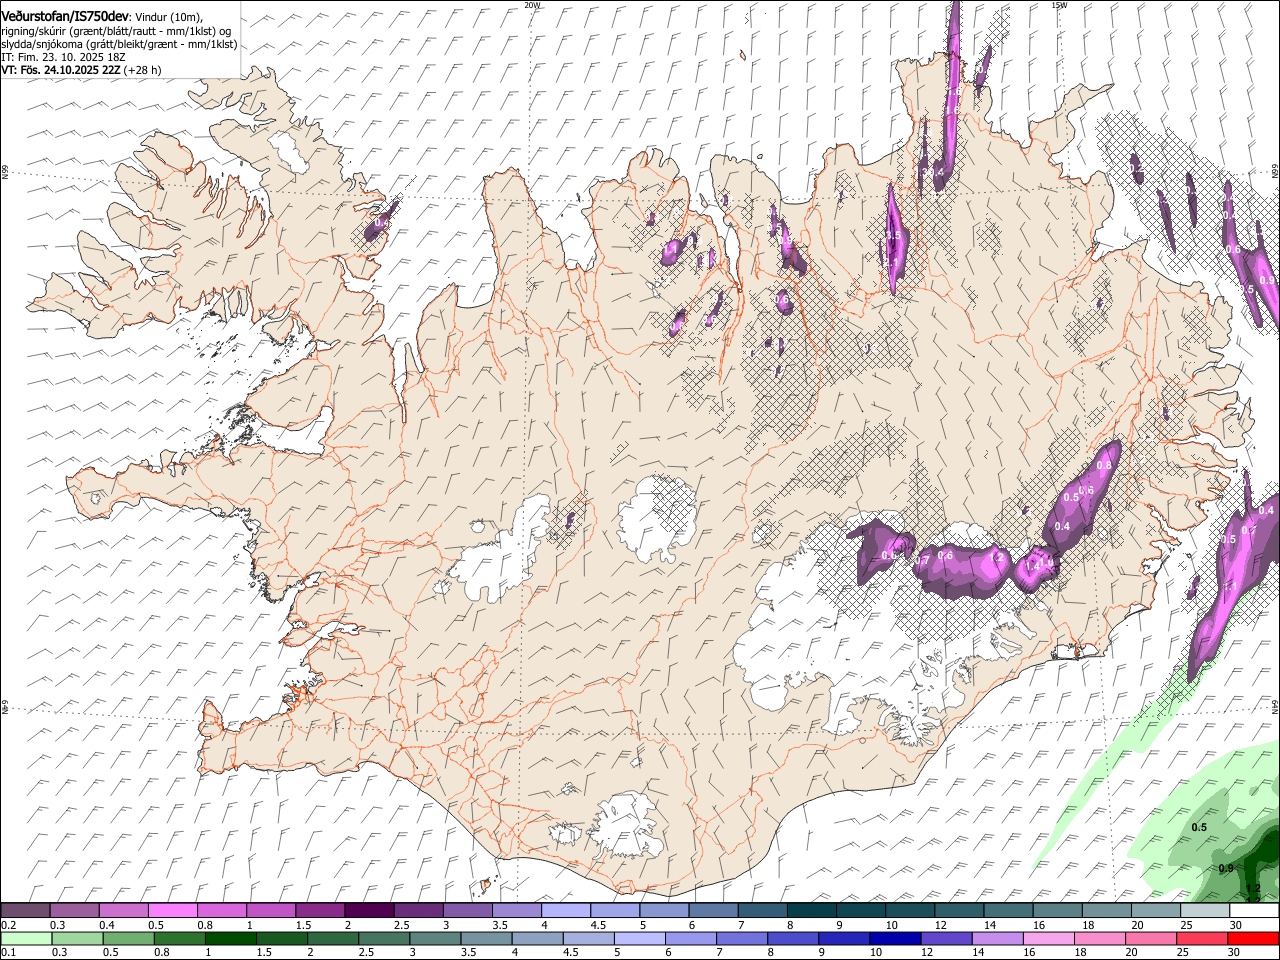The image size is (1280, 960).
Task: Pick the white swatch above purple-scale 30
Action: [1255, 911]
